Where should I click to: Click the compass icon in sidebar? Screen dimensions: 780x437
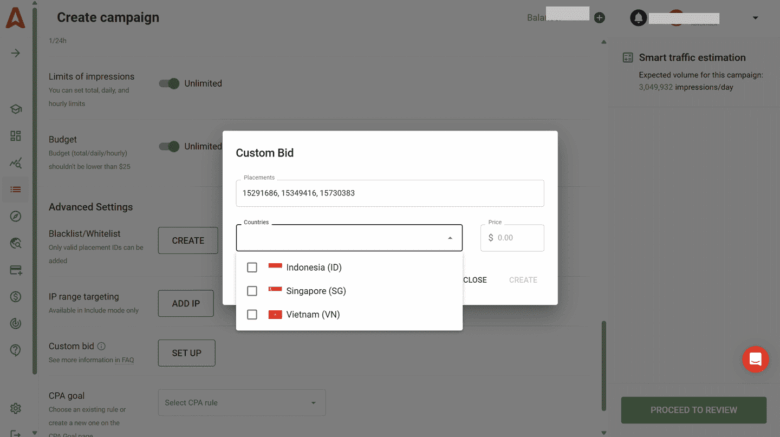[15, 216]
